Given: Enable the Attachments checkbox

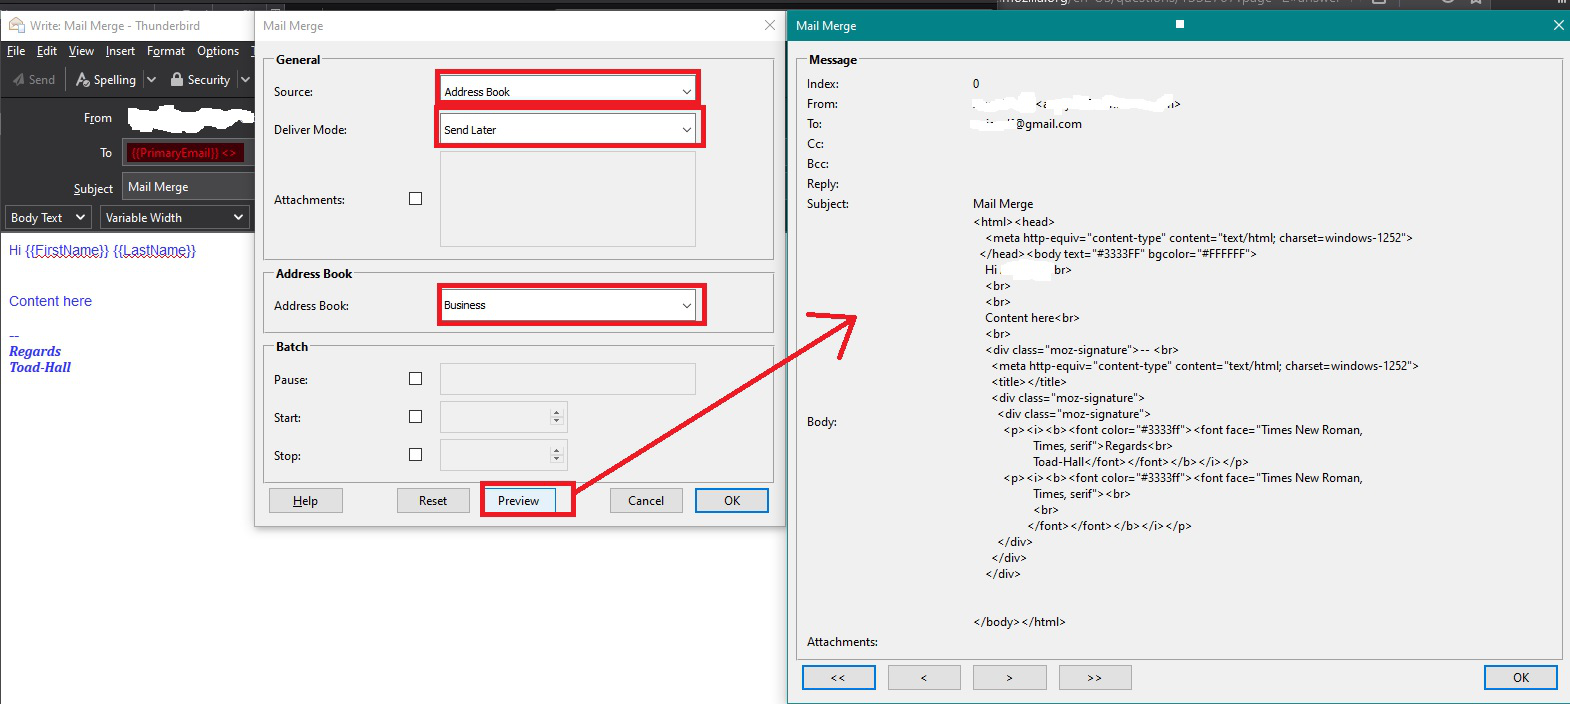Looking at the screenshot, I should coord(416,199).
